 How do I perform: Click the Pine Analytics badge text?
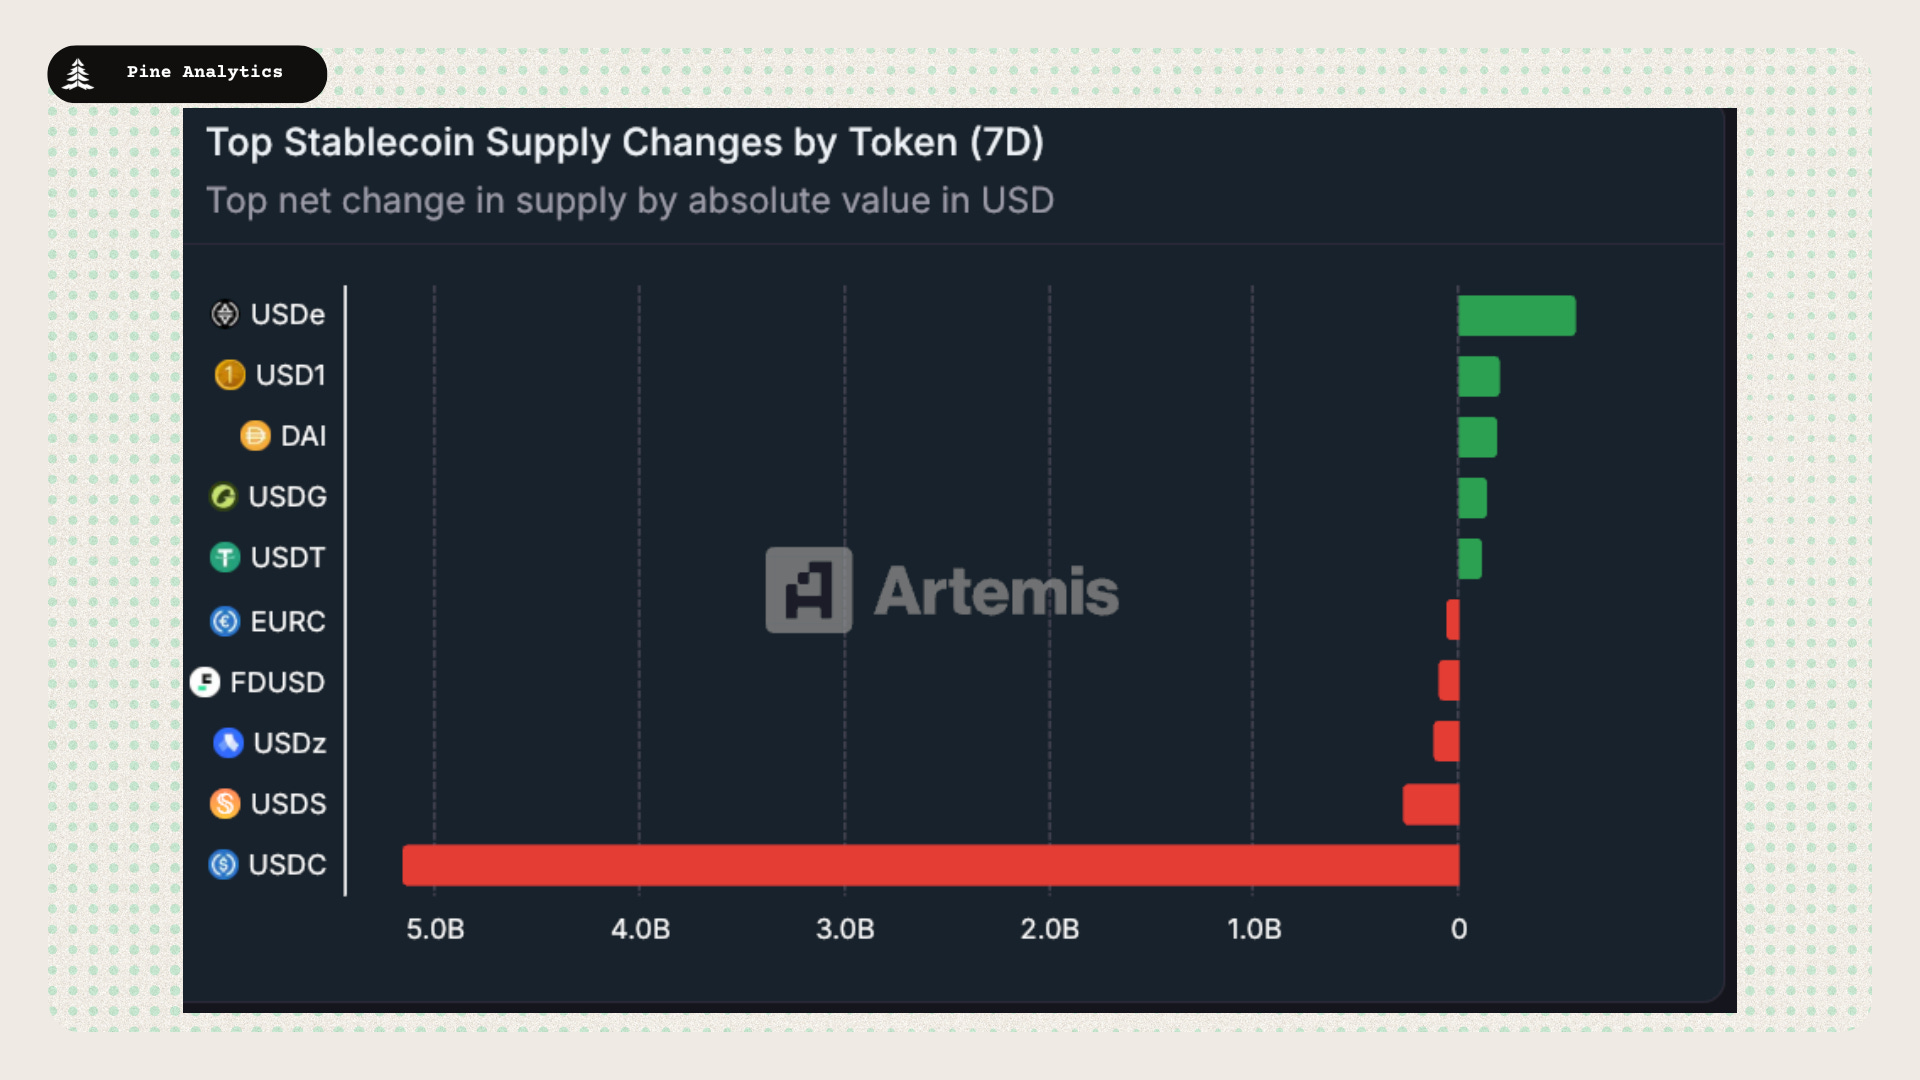point(205,72)
